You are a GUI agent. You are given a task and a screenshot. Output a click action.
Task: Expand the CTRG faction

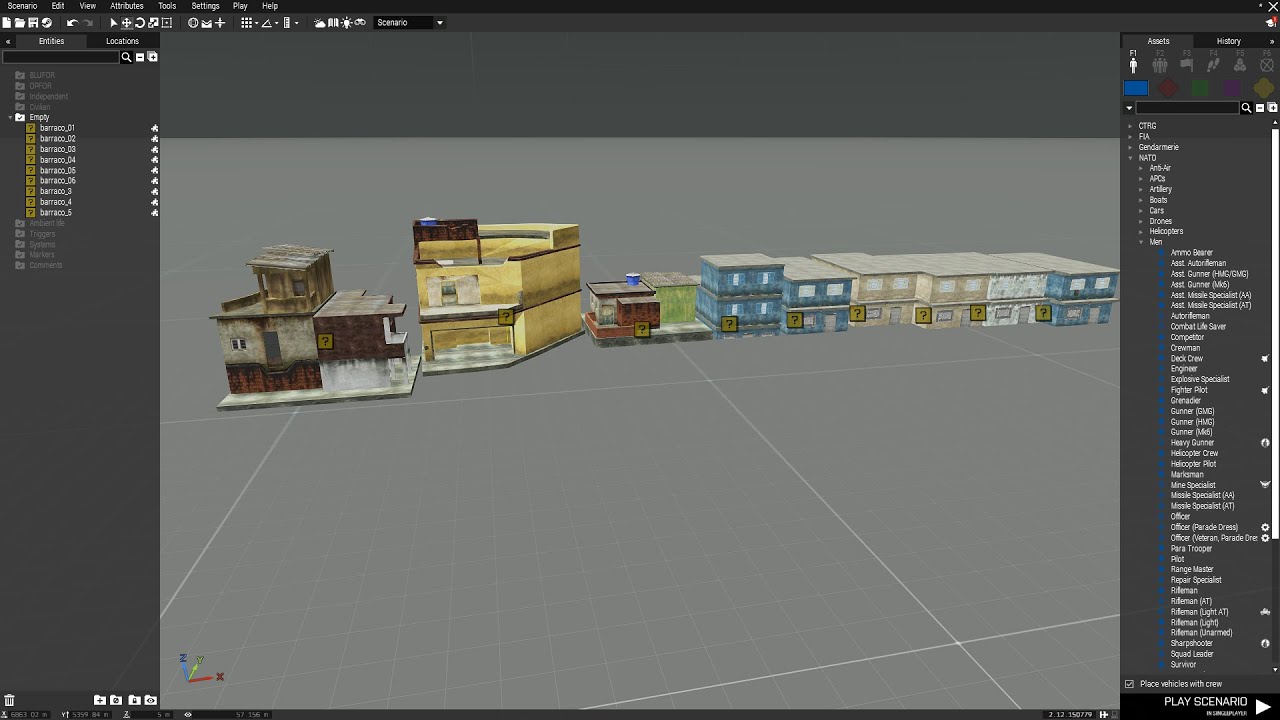pyautogui.click(x=1131, y=126)
